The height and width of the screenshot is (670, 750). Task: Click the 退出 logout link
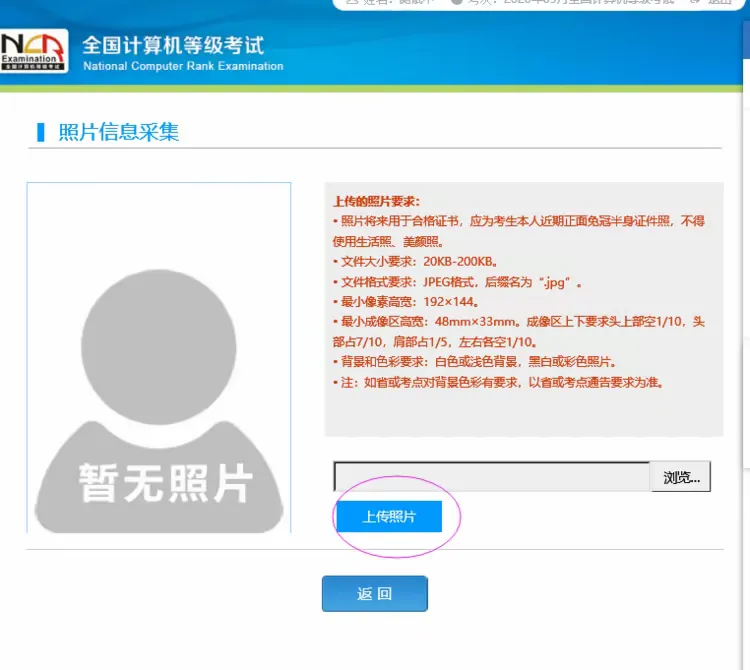pyautogui.click(x=720, y=2)
